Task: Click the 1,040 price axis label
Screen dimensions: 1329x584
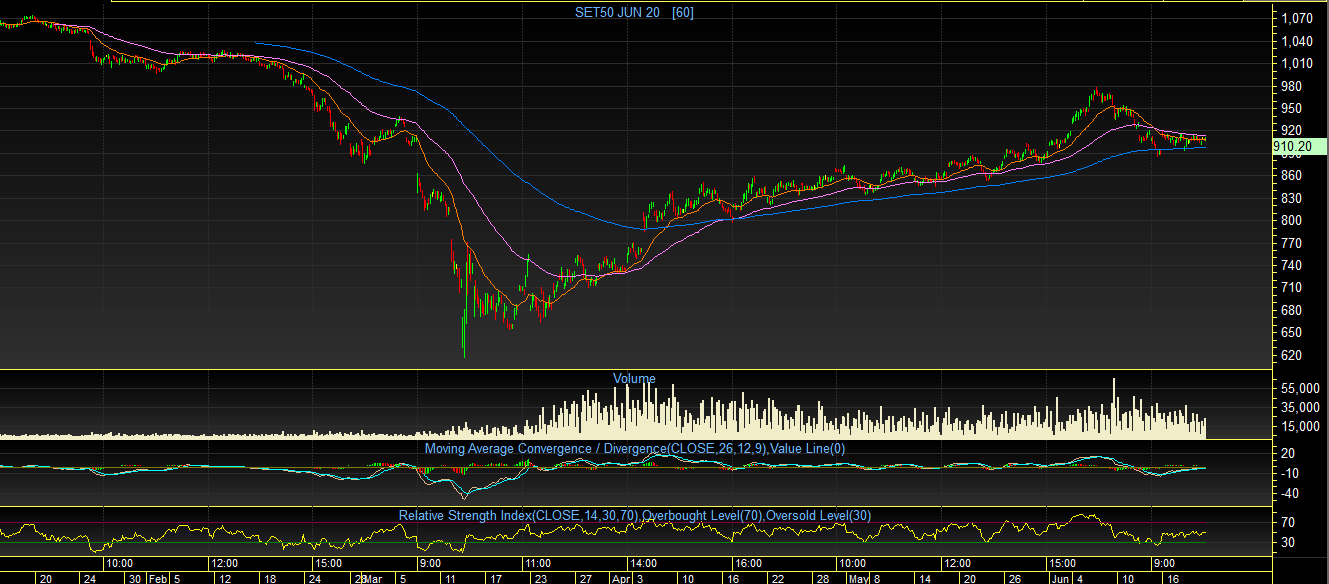Action: point(1297,41)
